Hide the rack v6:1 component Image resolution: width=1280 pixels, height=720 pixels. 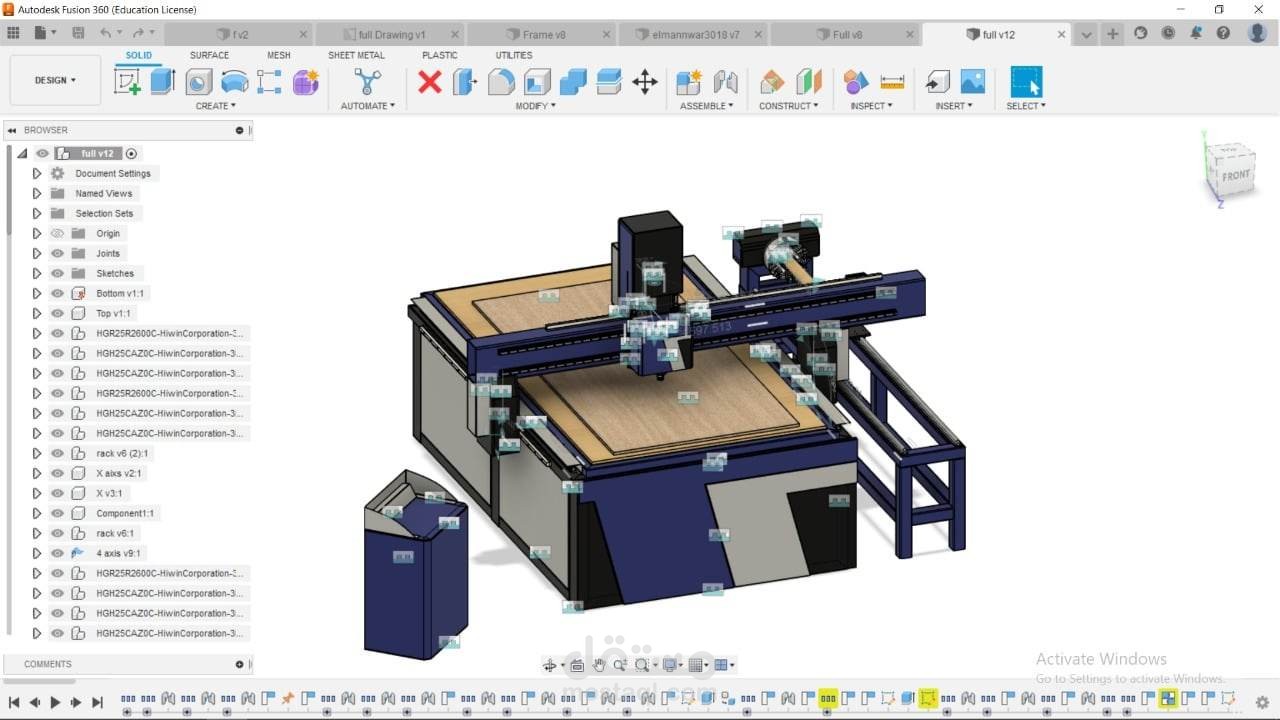tap(56, 533)
